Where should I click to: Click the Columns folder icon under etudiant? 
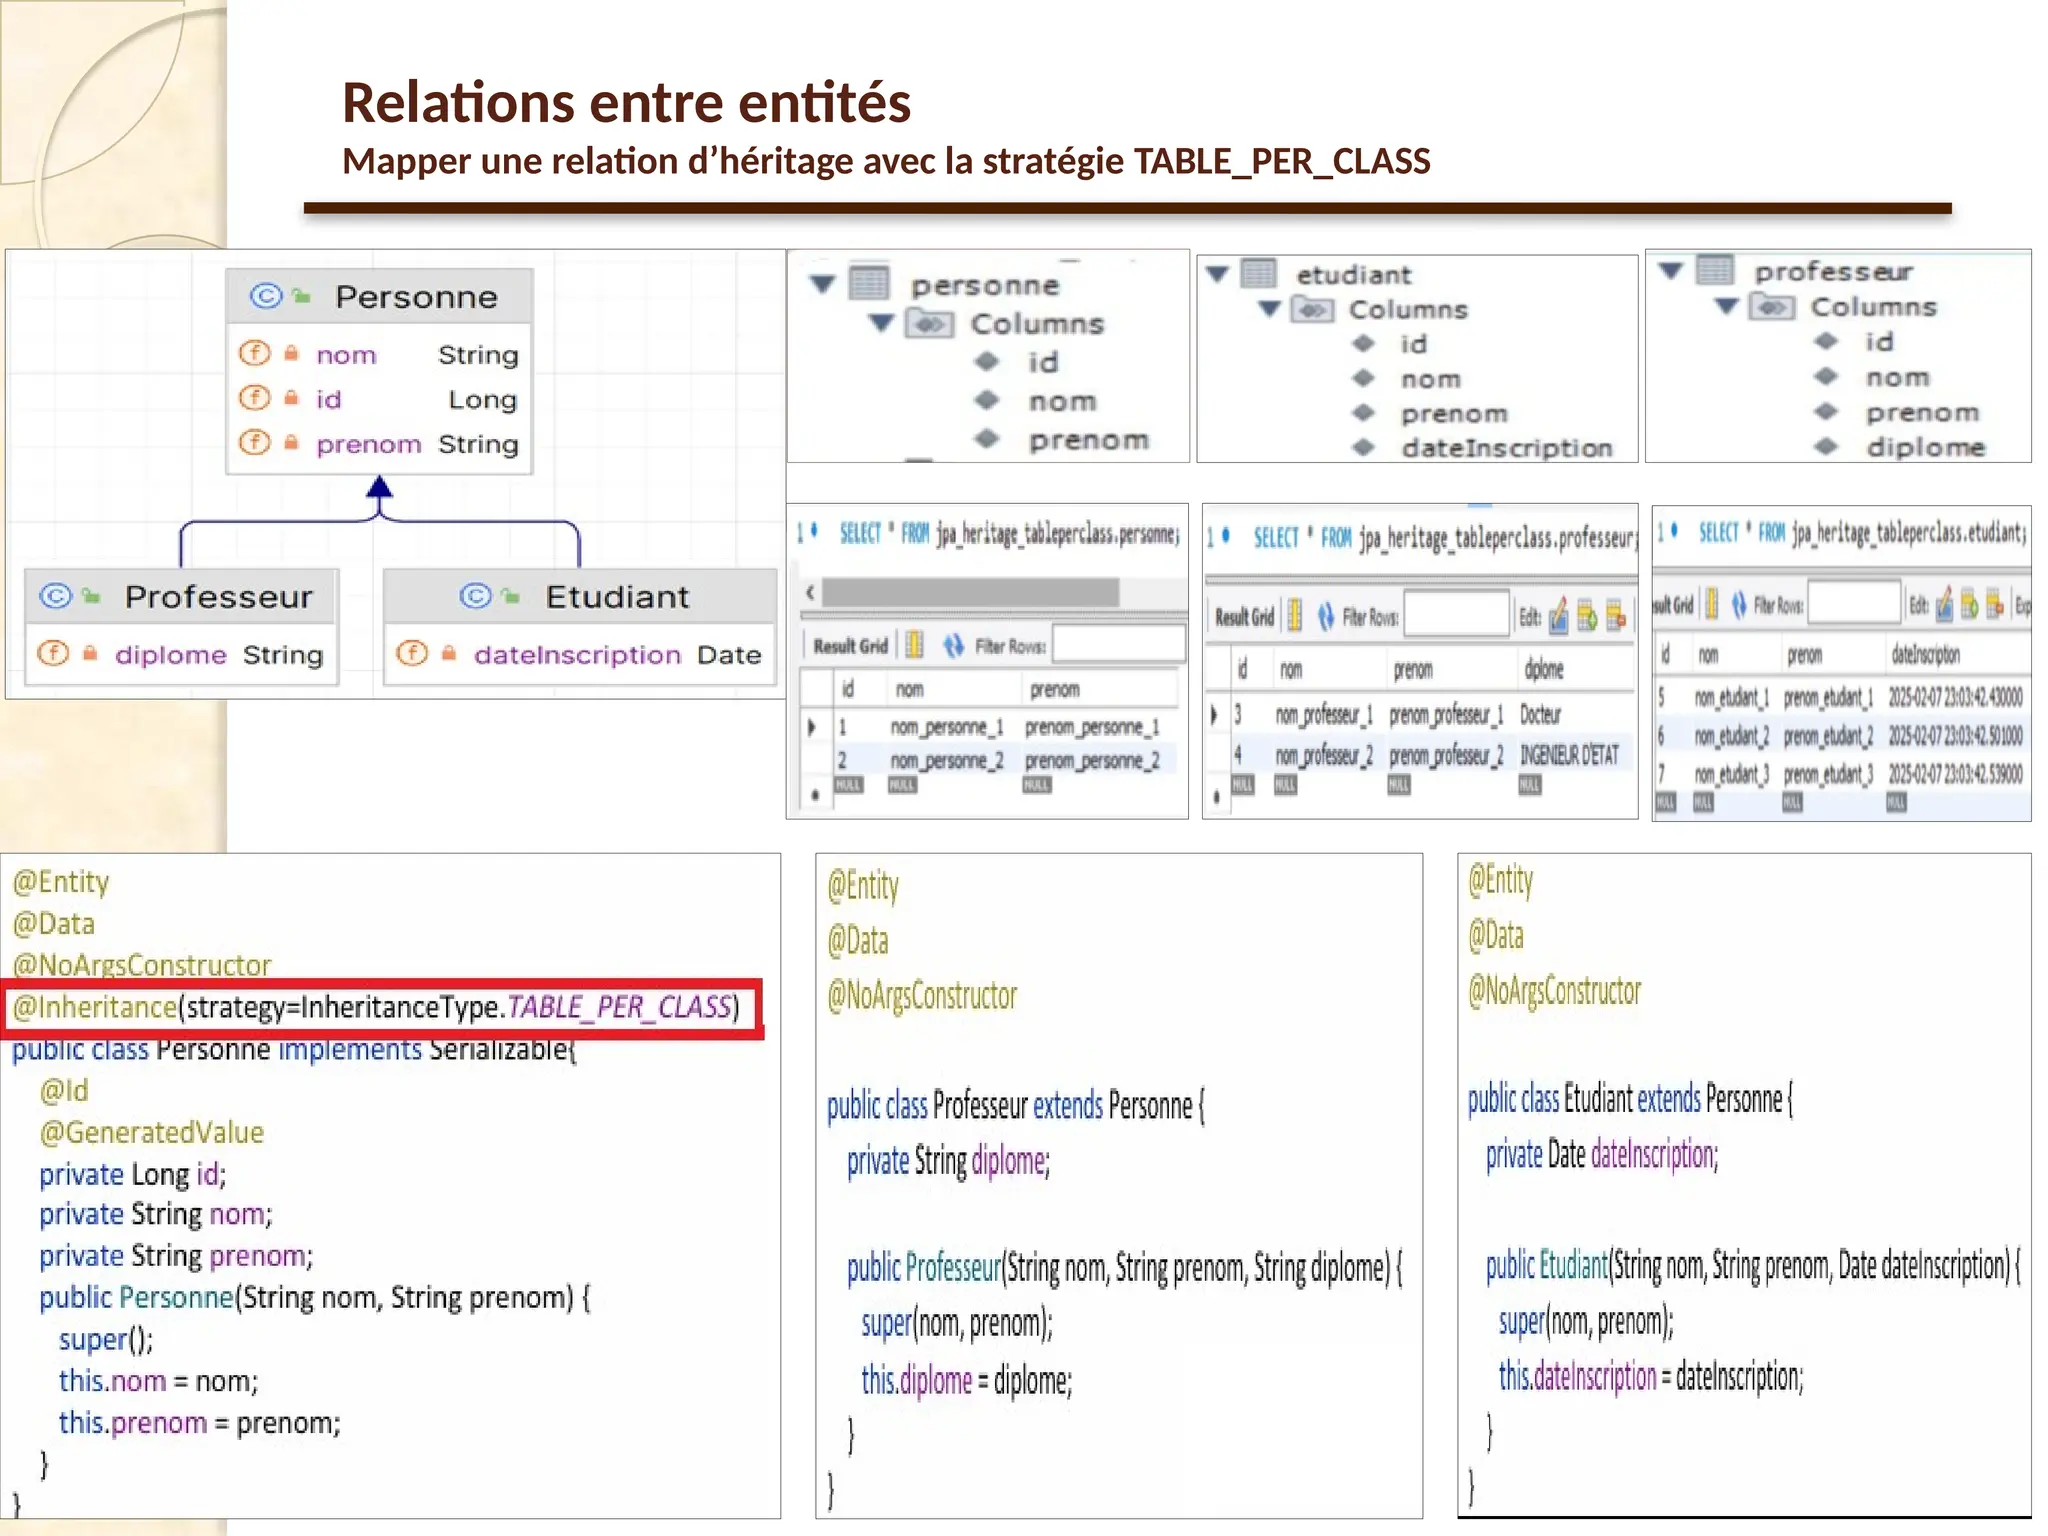click(1312, 309)
